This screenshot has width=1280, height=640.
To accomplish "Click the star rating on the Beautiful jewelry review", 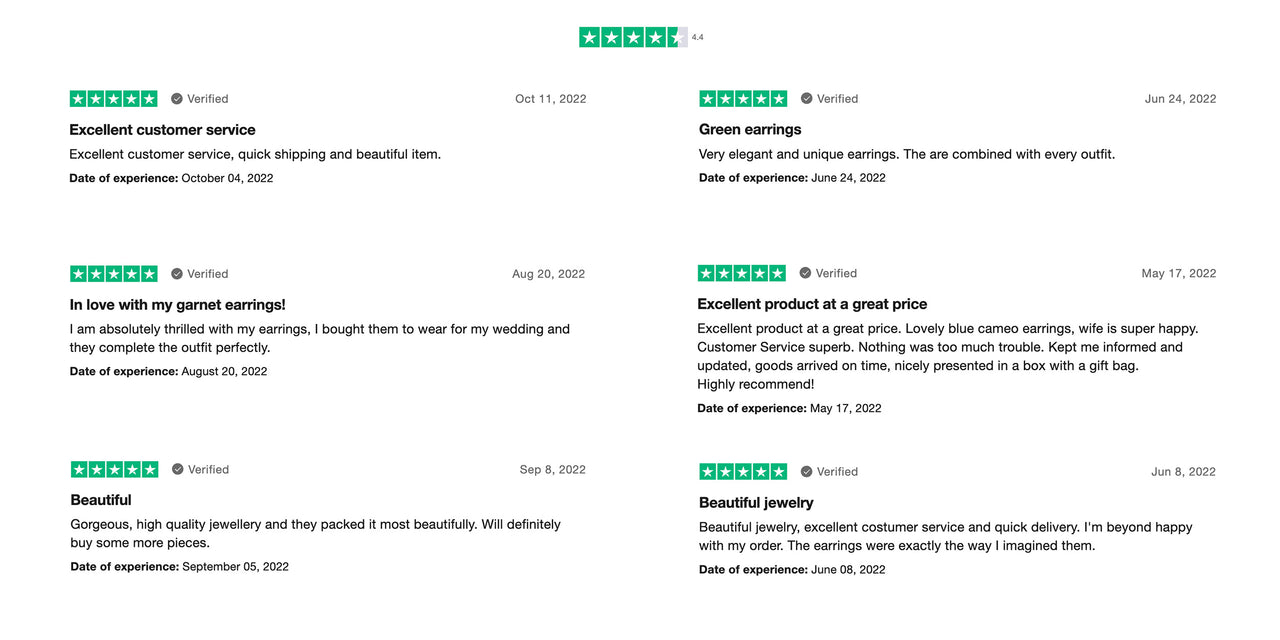I will pyautogui.click(x=743, y=471).
